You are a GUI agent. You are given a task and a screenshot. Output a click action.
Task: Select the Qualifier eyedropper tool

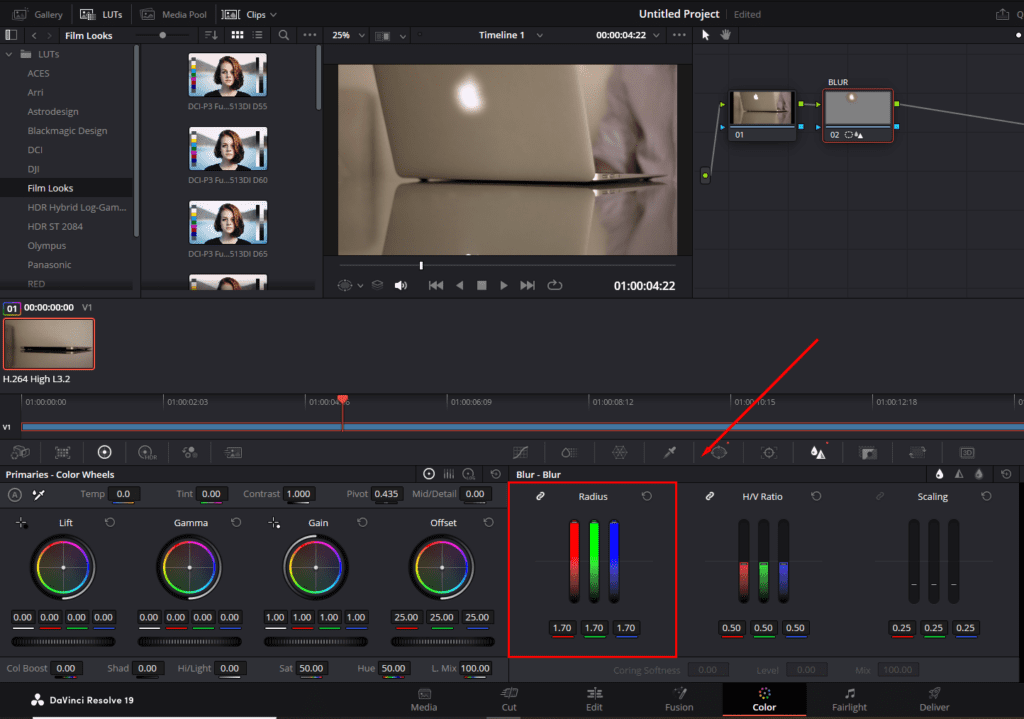[x=670, y=453]
